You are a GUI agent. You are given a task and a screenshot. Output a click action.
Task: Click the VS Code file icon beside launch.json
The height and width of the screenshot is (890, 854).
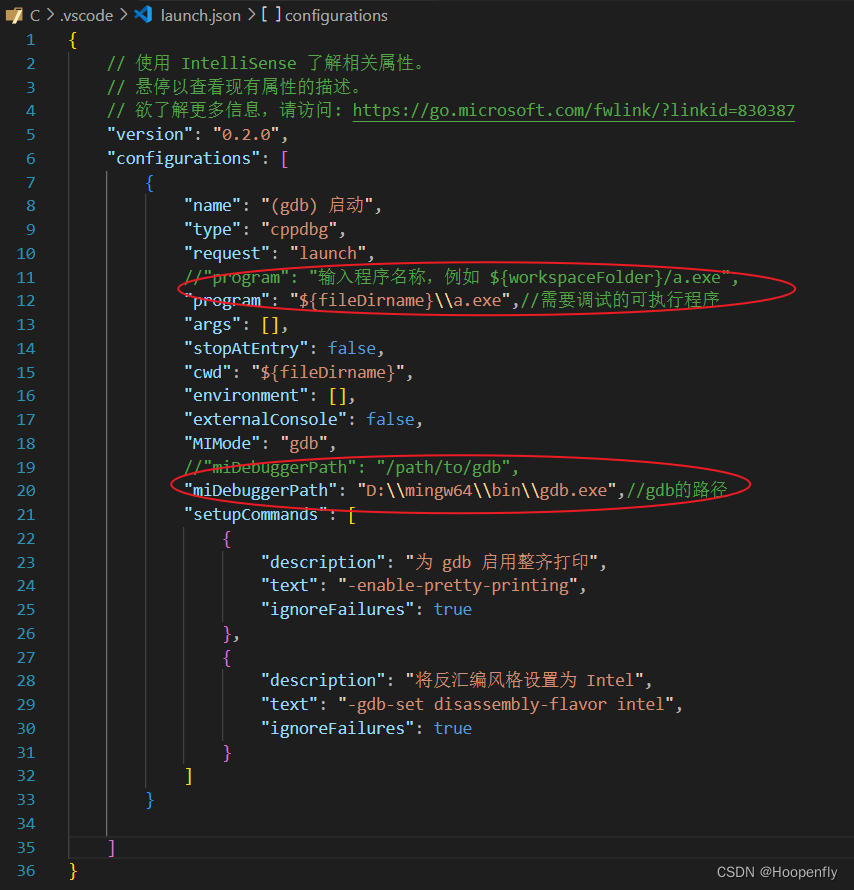(x=143, y=14)
